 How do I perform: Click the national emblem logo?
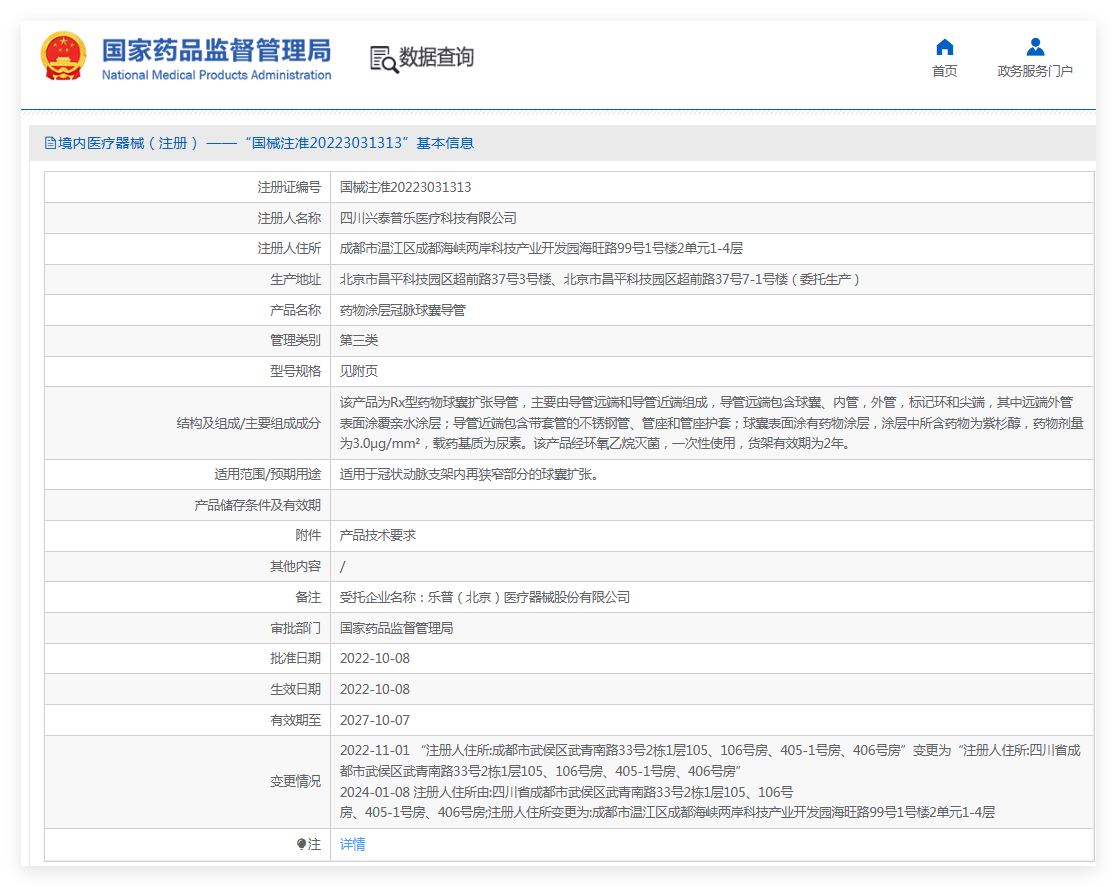pyautogui.click(x=63, y=56)
